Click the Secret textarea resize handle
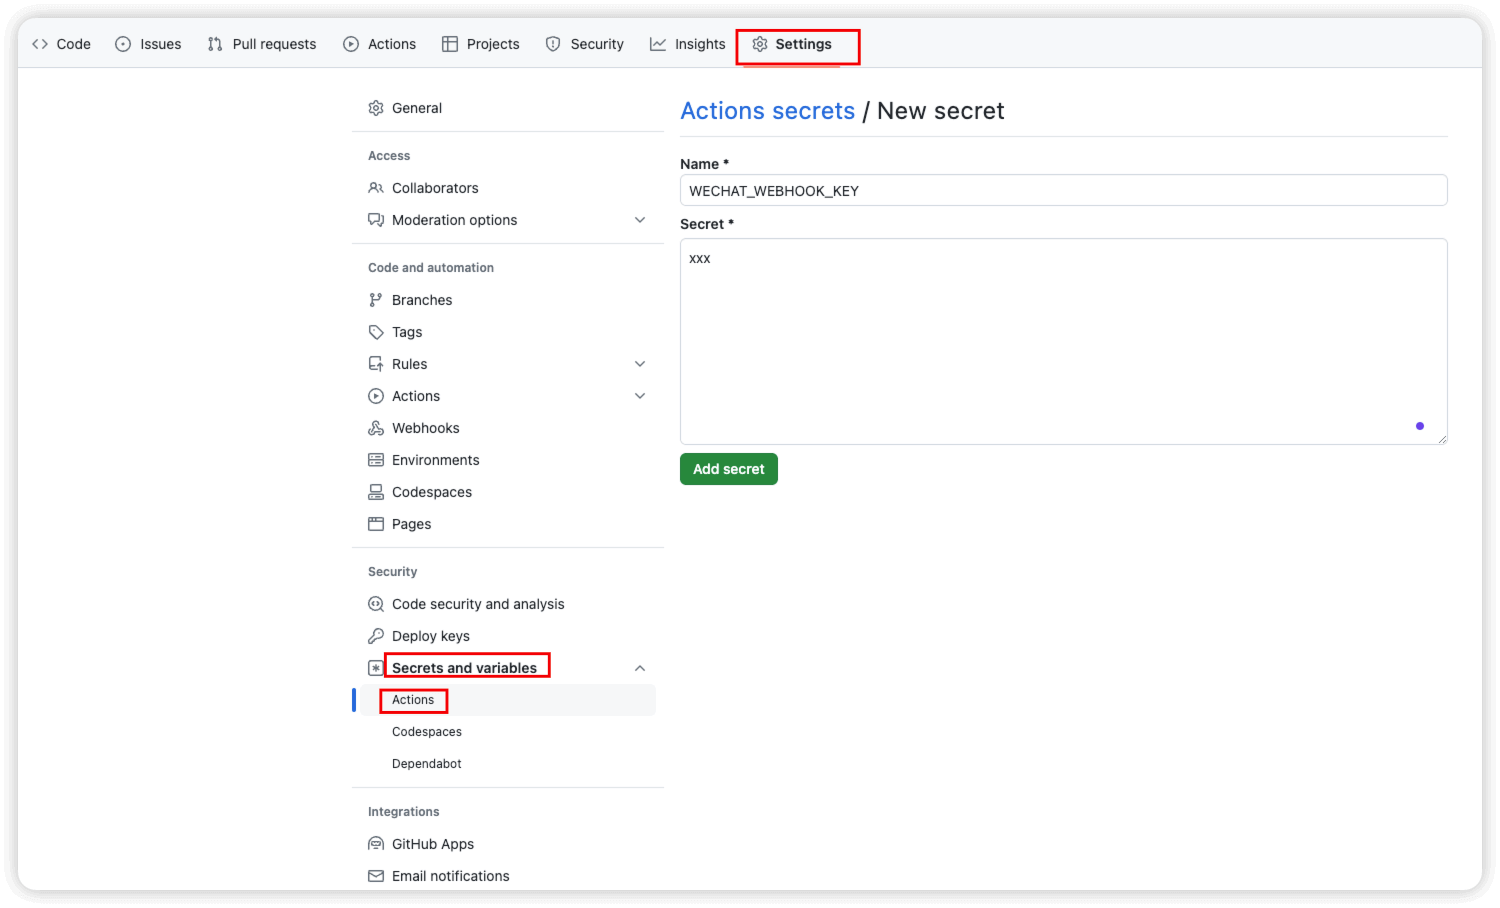Viewport: 1500px width, 908px height. click(1442, 439)
